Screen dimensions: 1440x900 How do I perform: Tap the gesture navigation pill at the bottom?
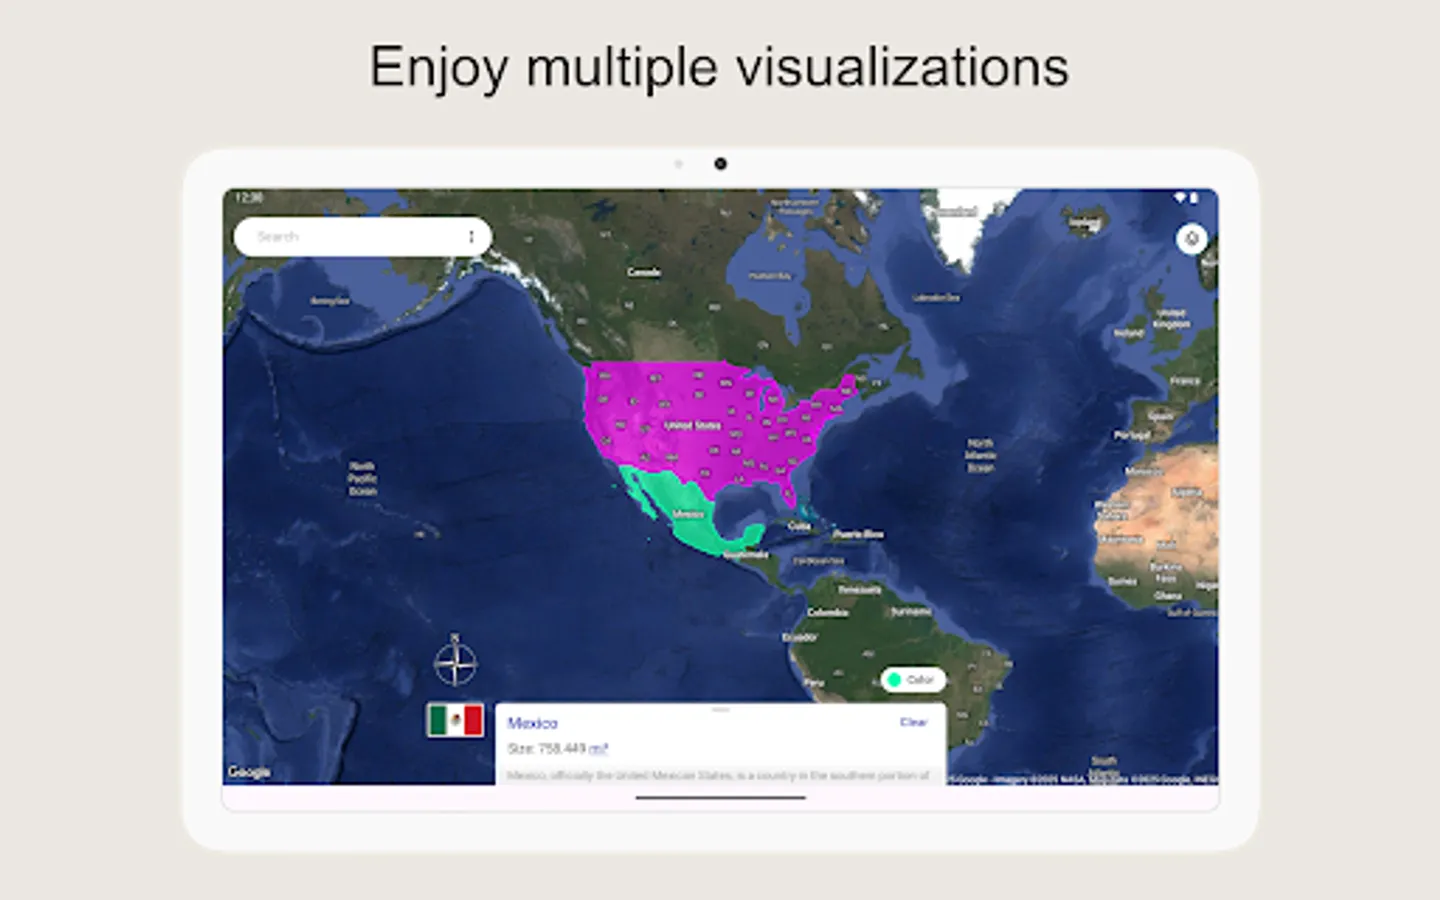click(719, 797)
